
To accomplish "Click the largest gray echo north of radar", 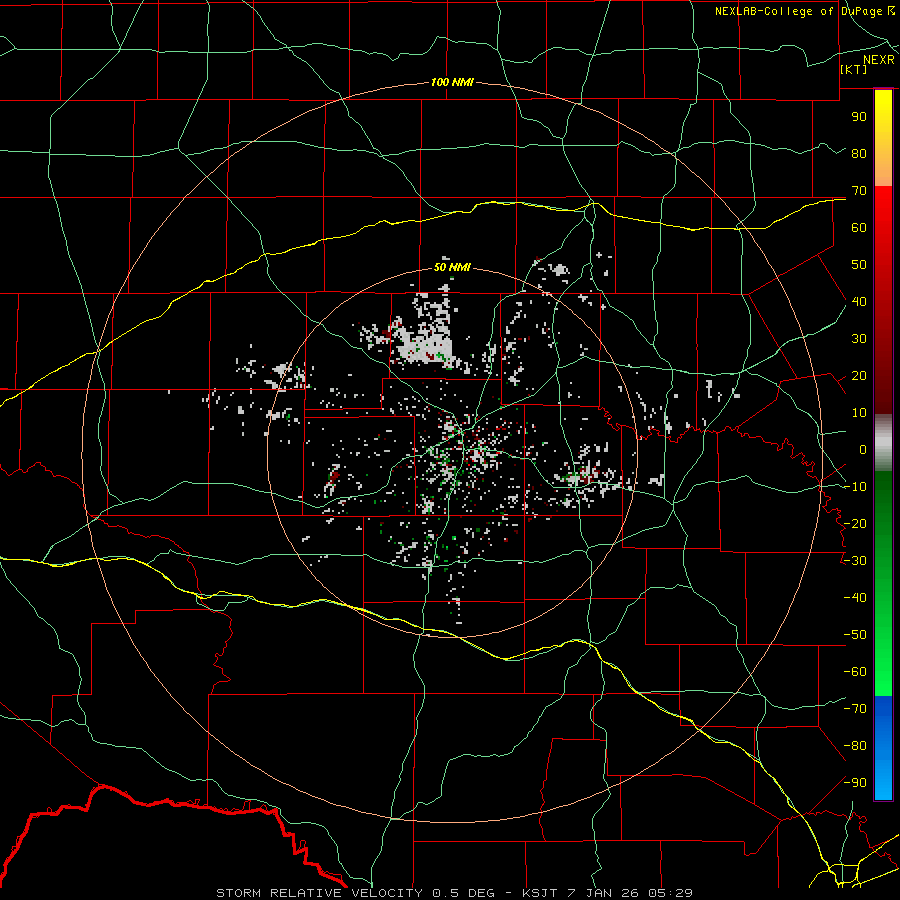I will [x=426, y=344].
